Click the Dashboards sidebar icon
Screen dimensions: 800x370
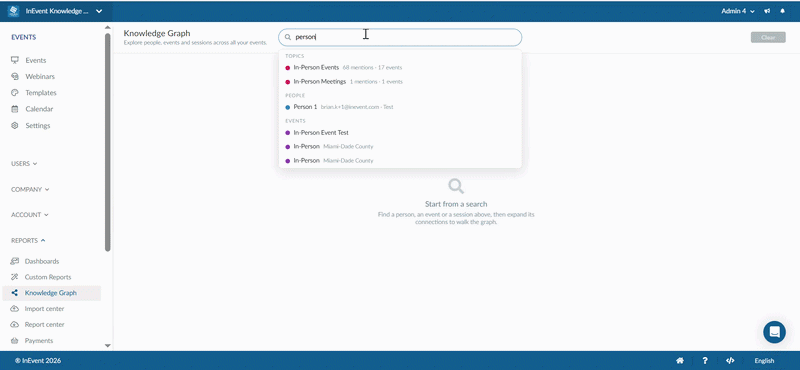point(14,261)
